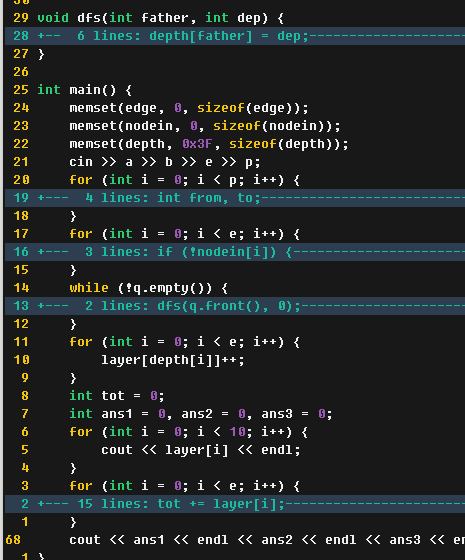Click the for loop at relative line 11
This screenshot has width=465, height=560.
coord(185,342)
